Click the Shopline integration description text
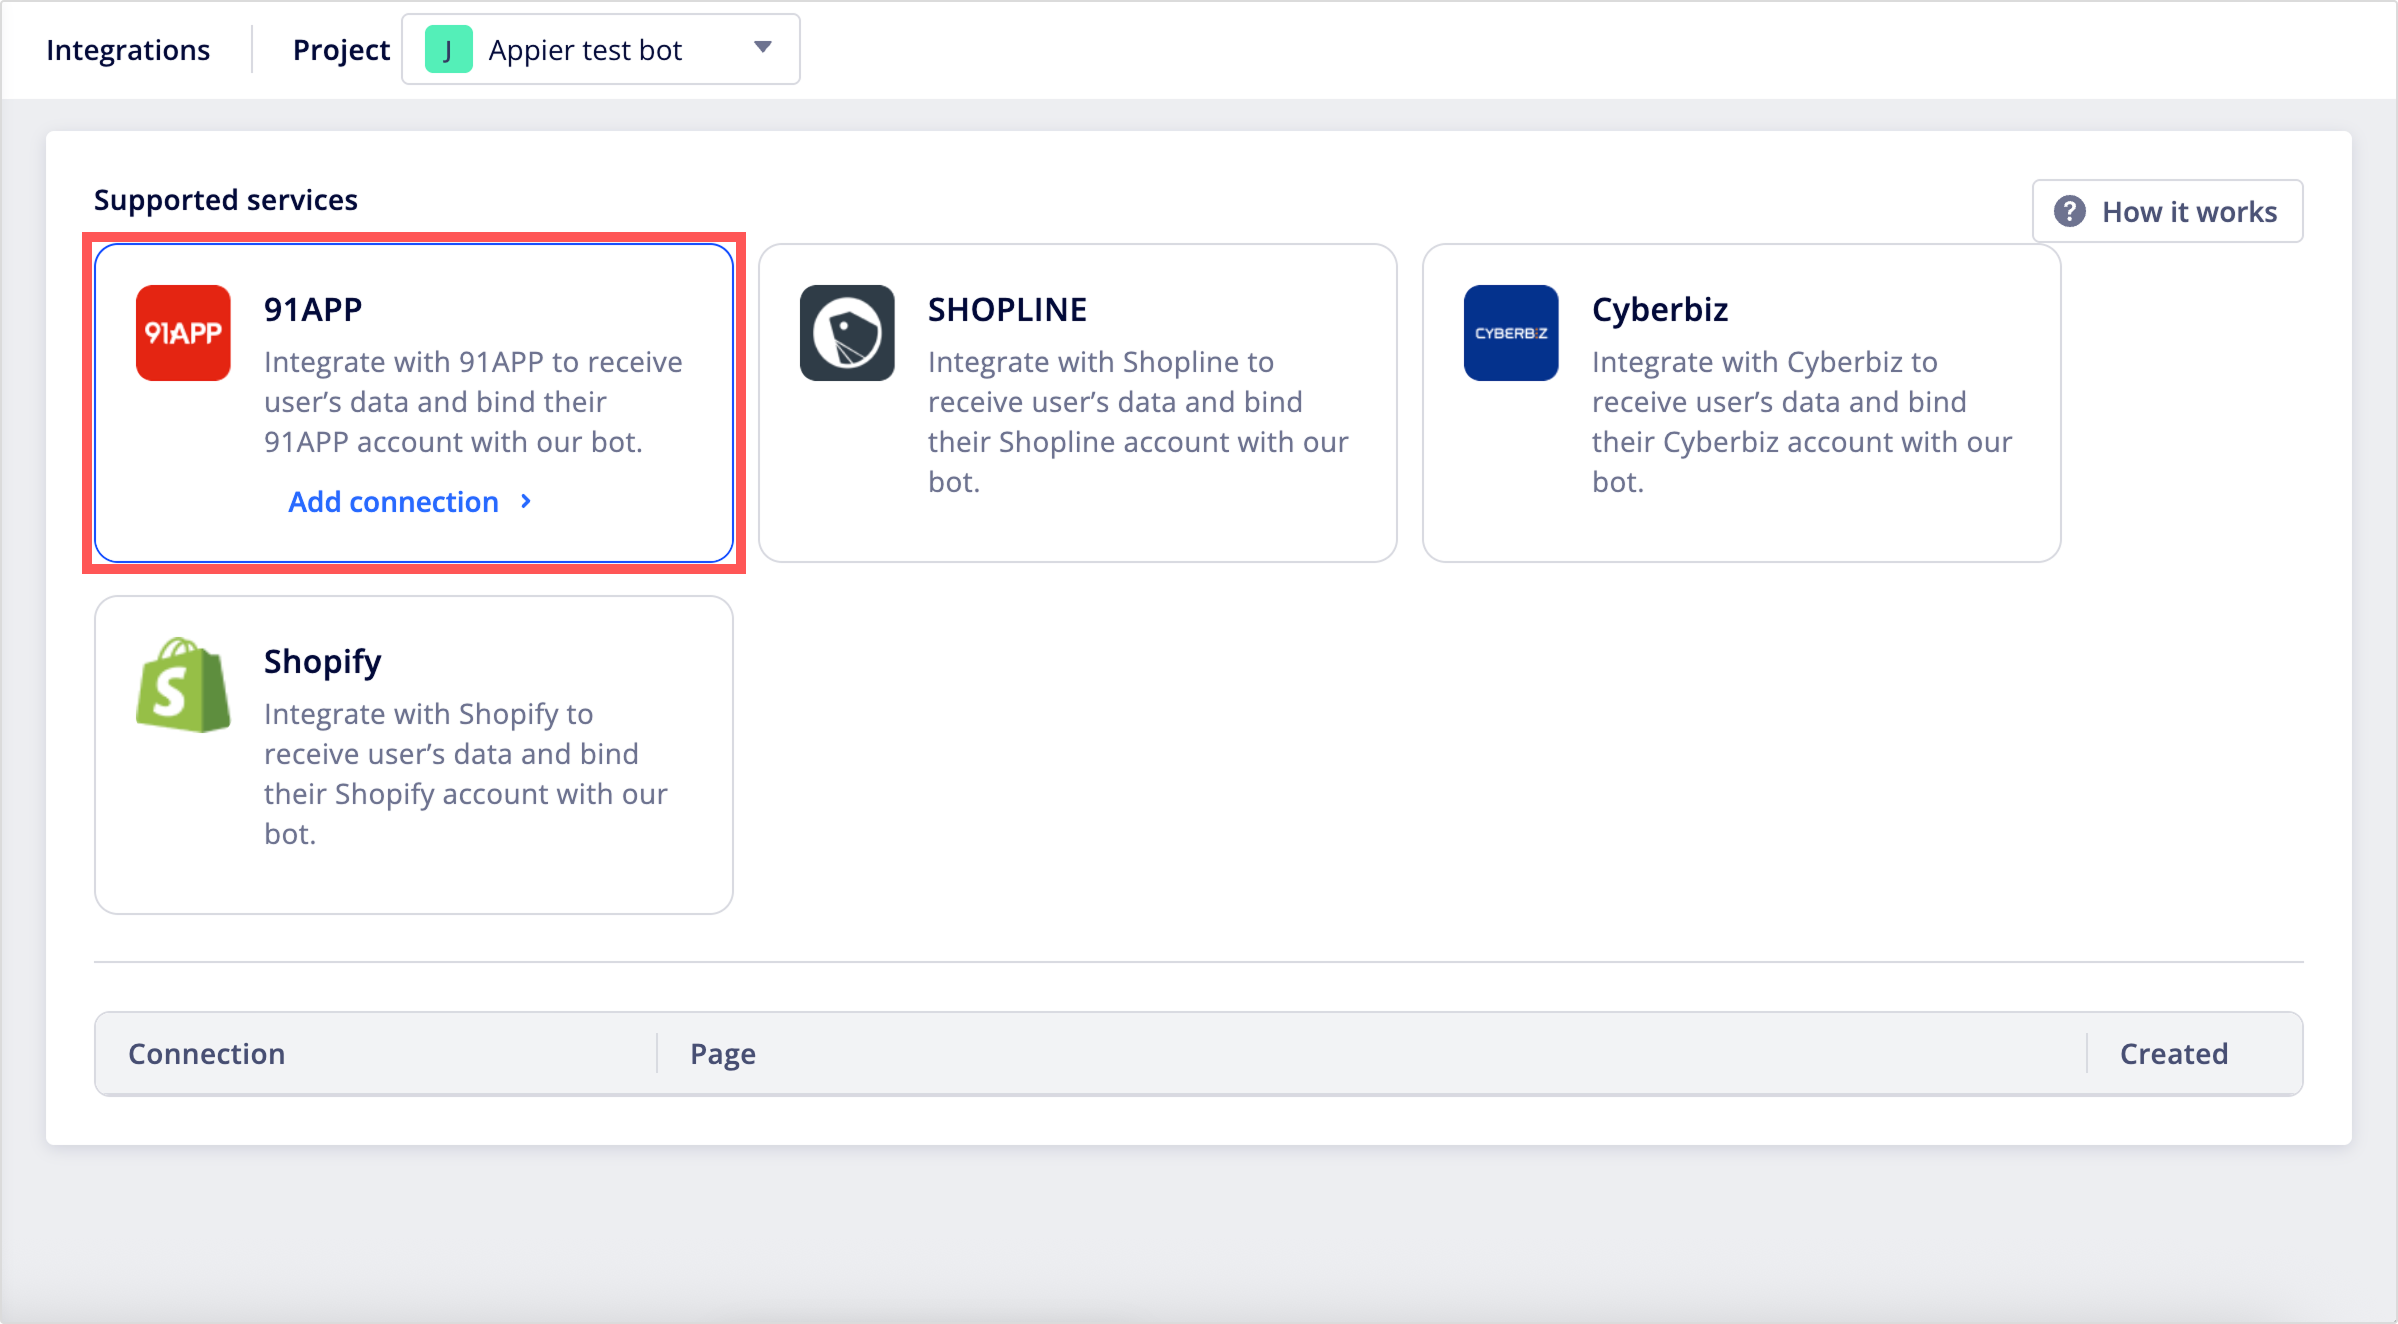This screenshot has width=2398, height=1324. point(1138,422)
